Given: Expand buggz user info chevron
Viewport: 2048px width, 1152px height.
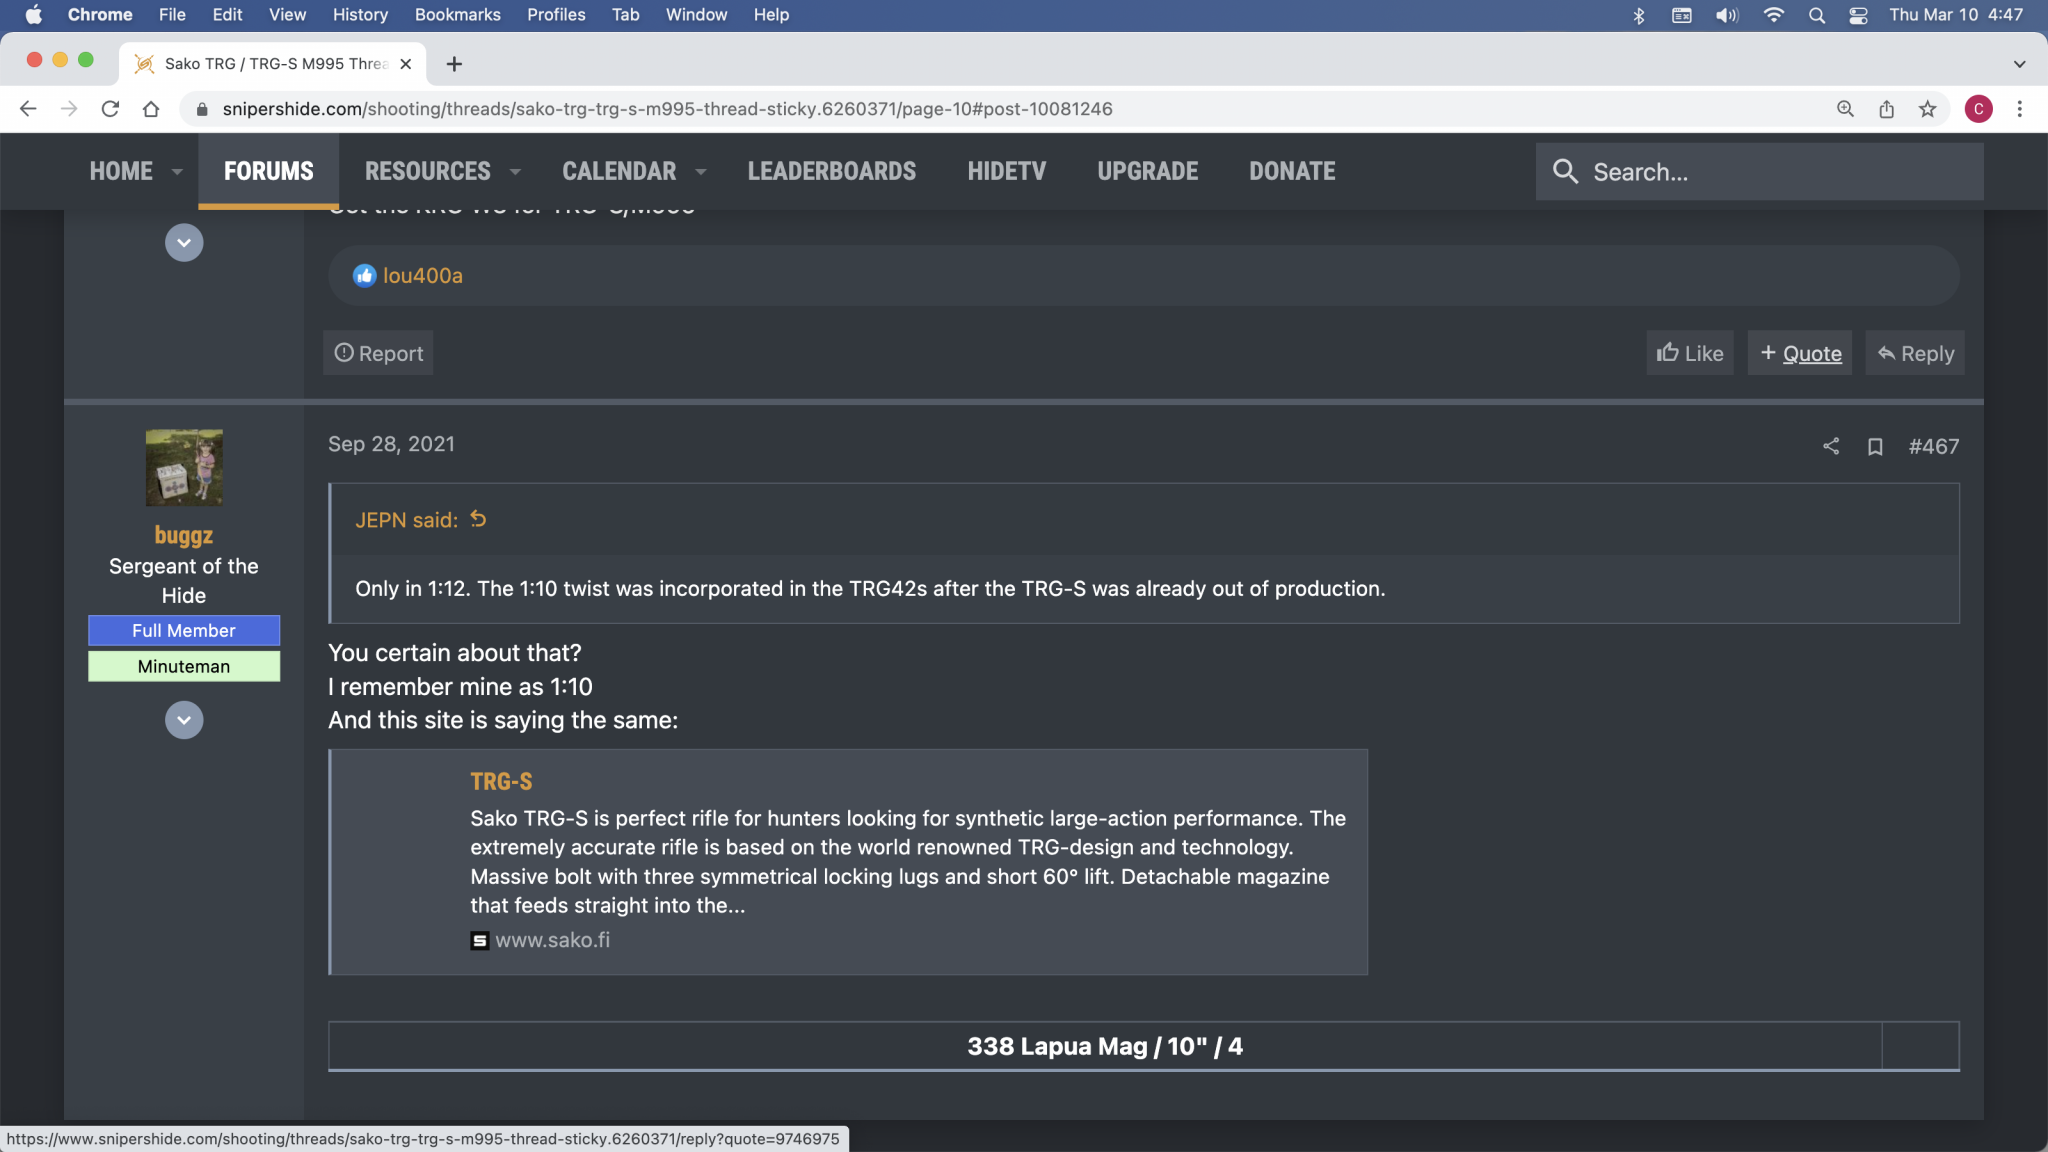Looking at the screenshot, I should click(x=184, y=720).
